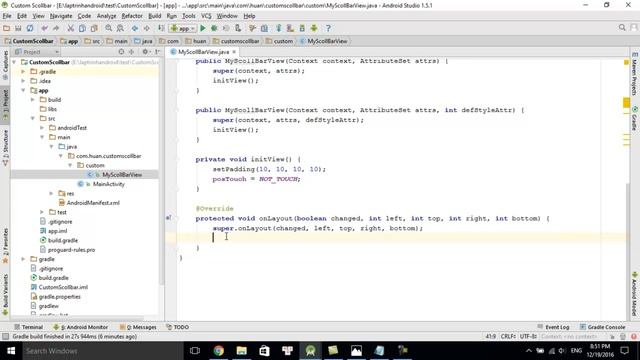Start debugging with the Debug bug icon
Image resolution: width=640 pixels, height=360 pixels.
tap(214, 28)
